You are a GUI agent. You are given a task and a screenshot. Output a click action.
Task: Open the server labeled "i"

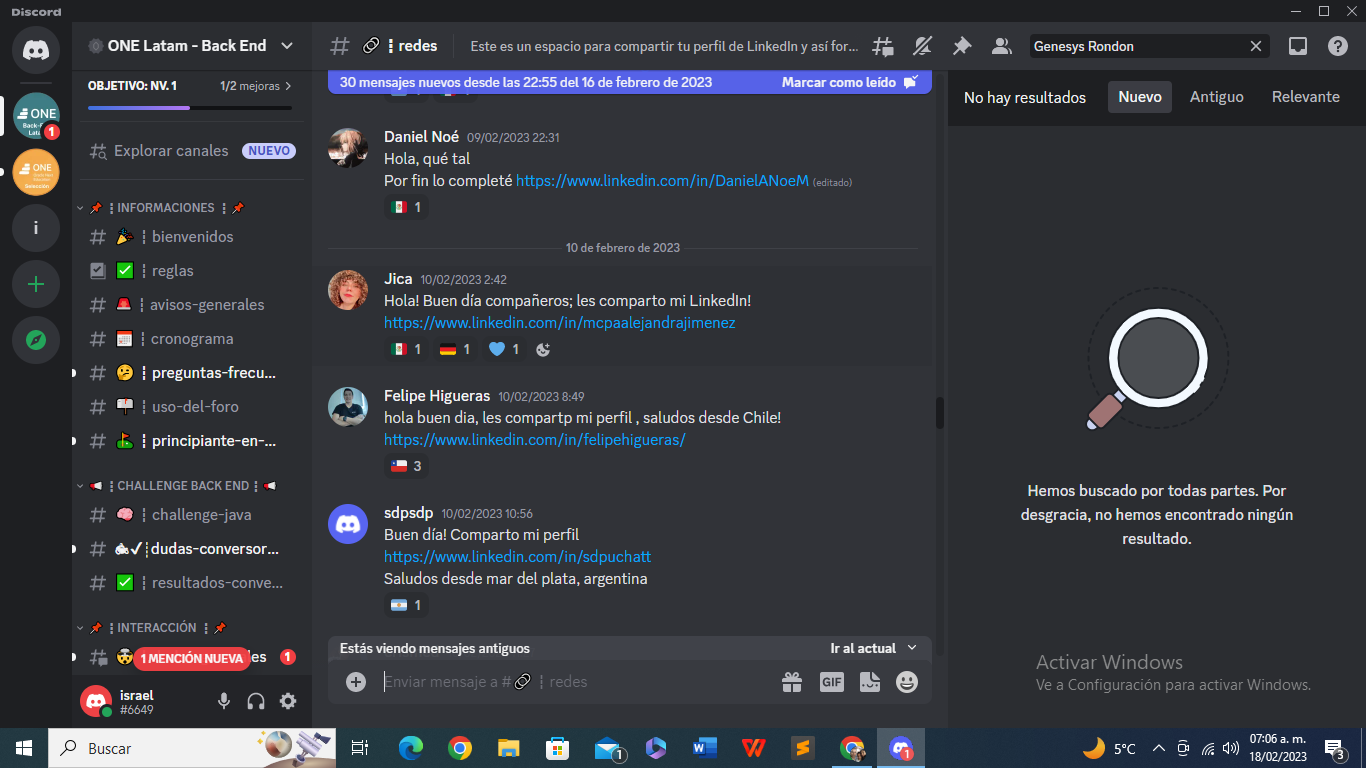36,228
